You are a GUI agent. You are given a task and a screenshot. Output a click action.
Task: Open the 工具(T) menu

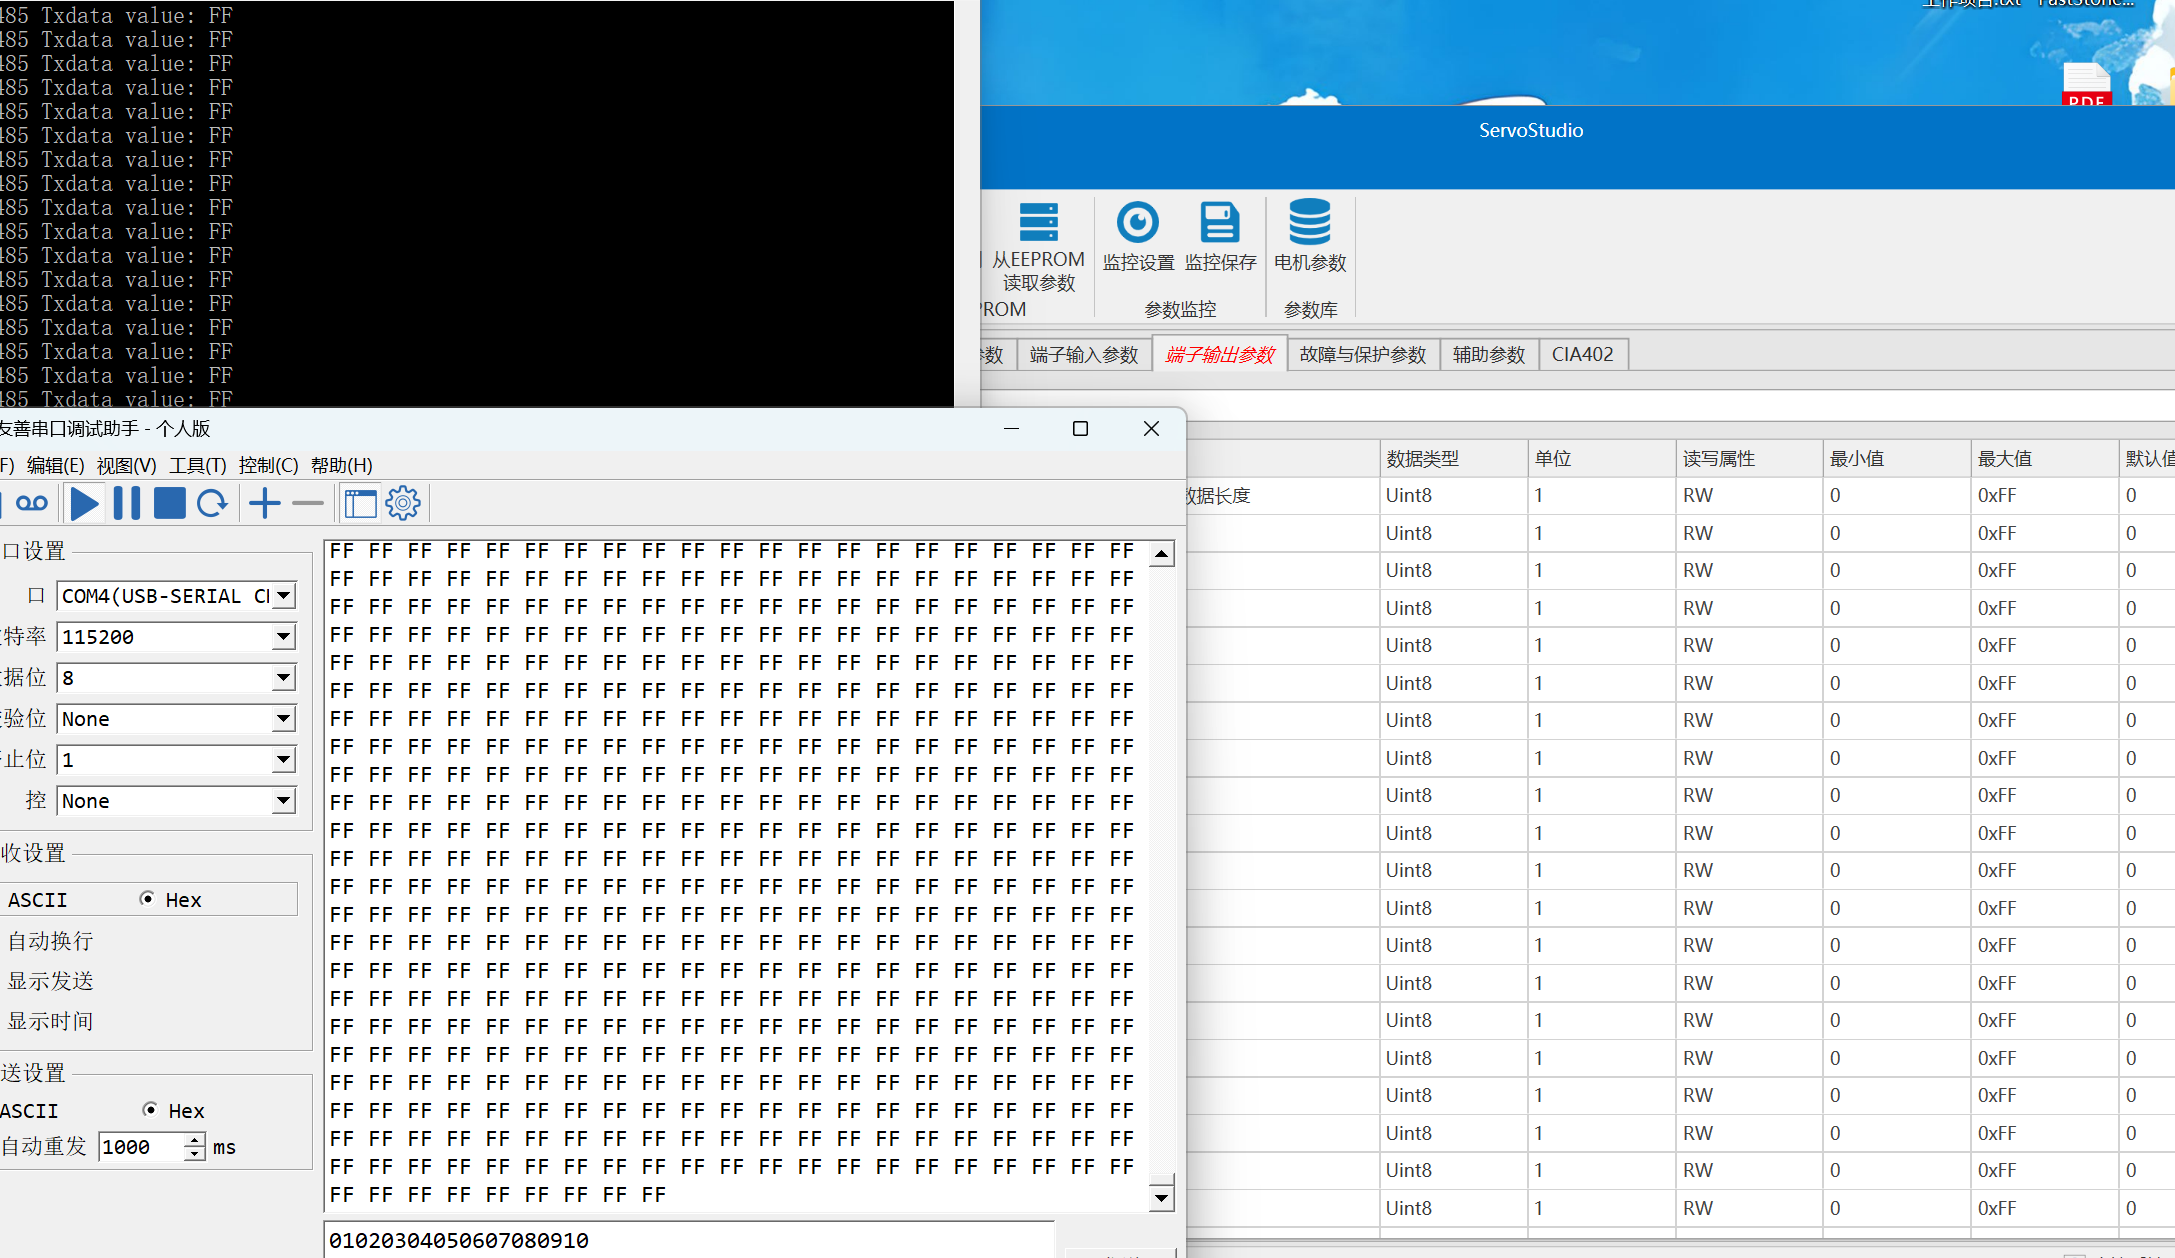[197, 465]
